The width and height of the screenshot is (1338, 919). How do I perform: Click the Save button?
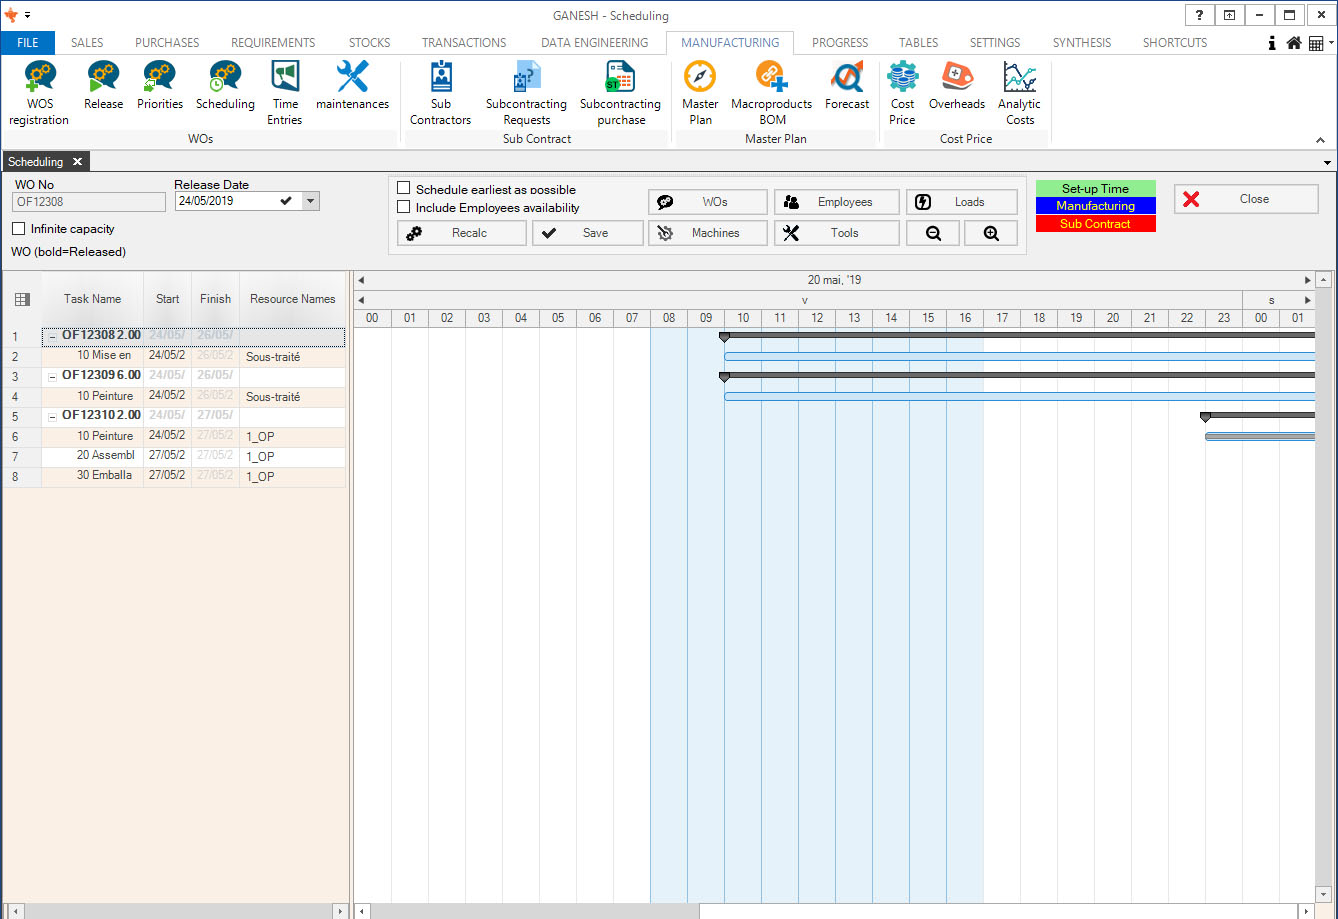pyautogui.click(x=587, y=233)
